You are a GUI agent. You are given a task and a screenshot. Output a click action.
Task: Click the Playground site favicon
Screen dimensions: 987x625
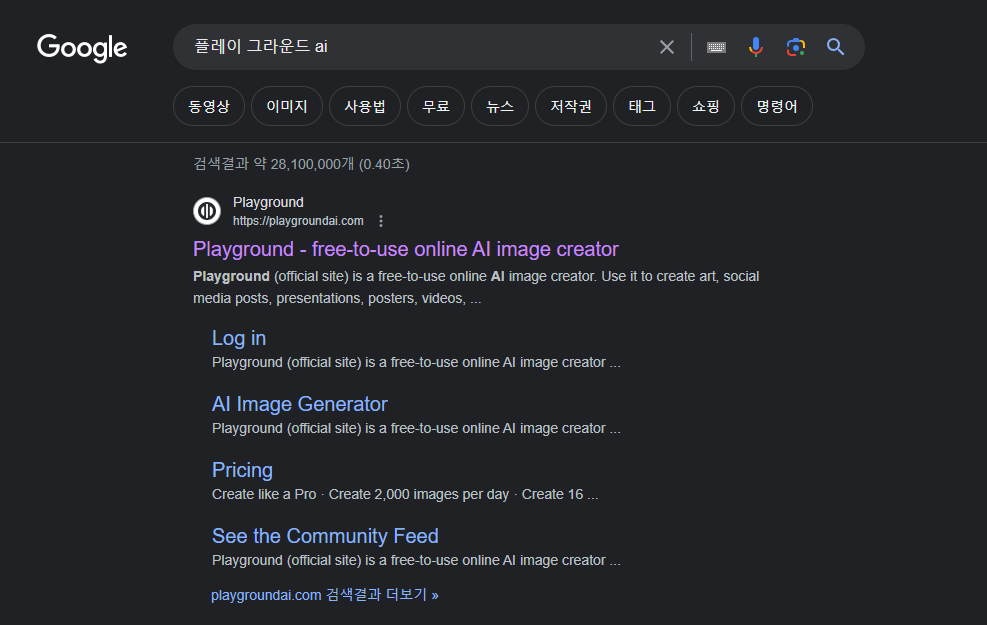tap(206, 211)
